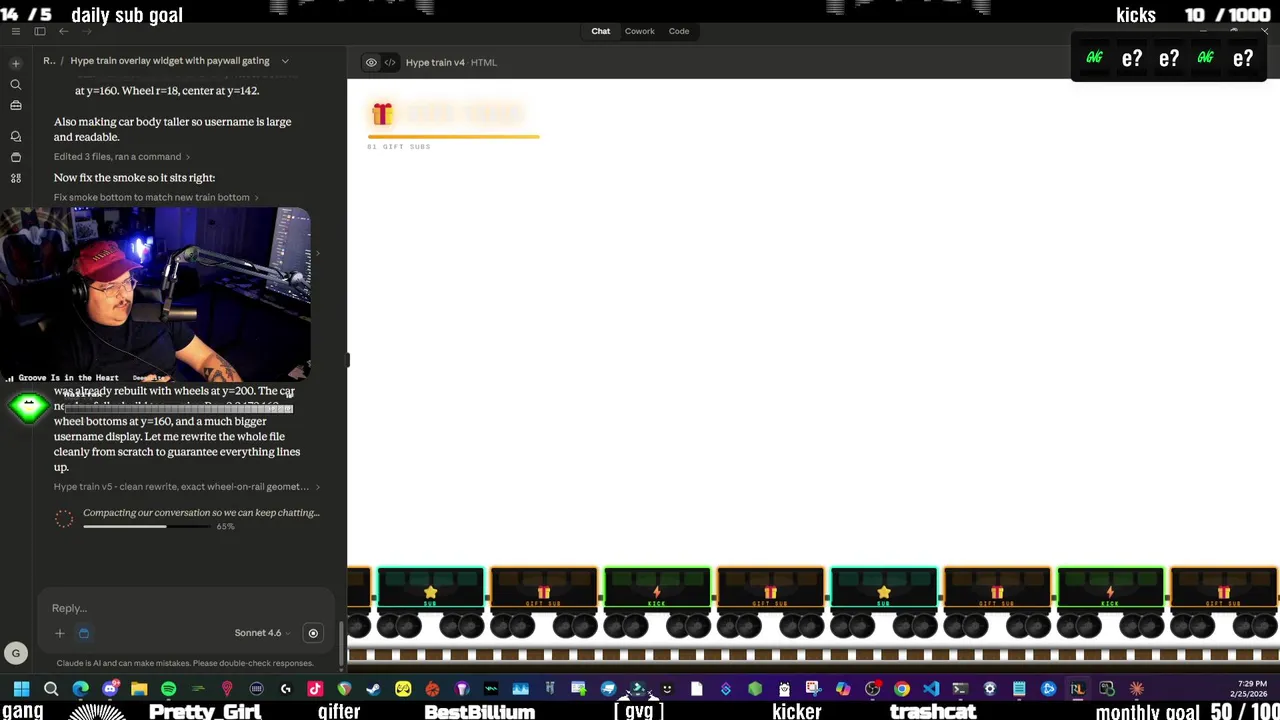Viewport: 1280px width, 720px height.
Task: Click the disclaimer text about Claude mistakes
Action: (x=185, y=663)
